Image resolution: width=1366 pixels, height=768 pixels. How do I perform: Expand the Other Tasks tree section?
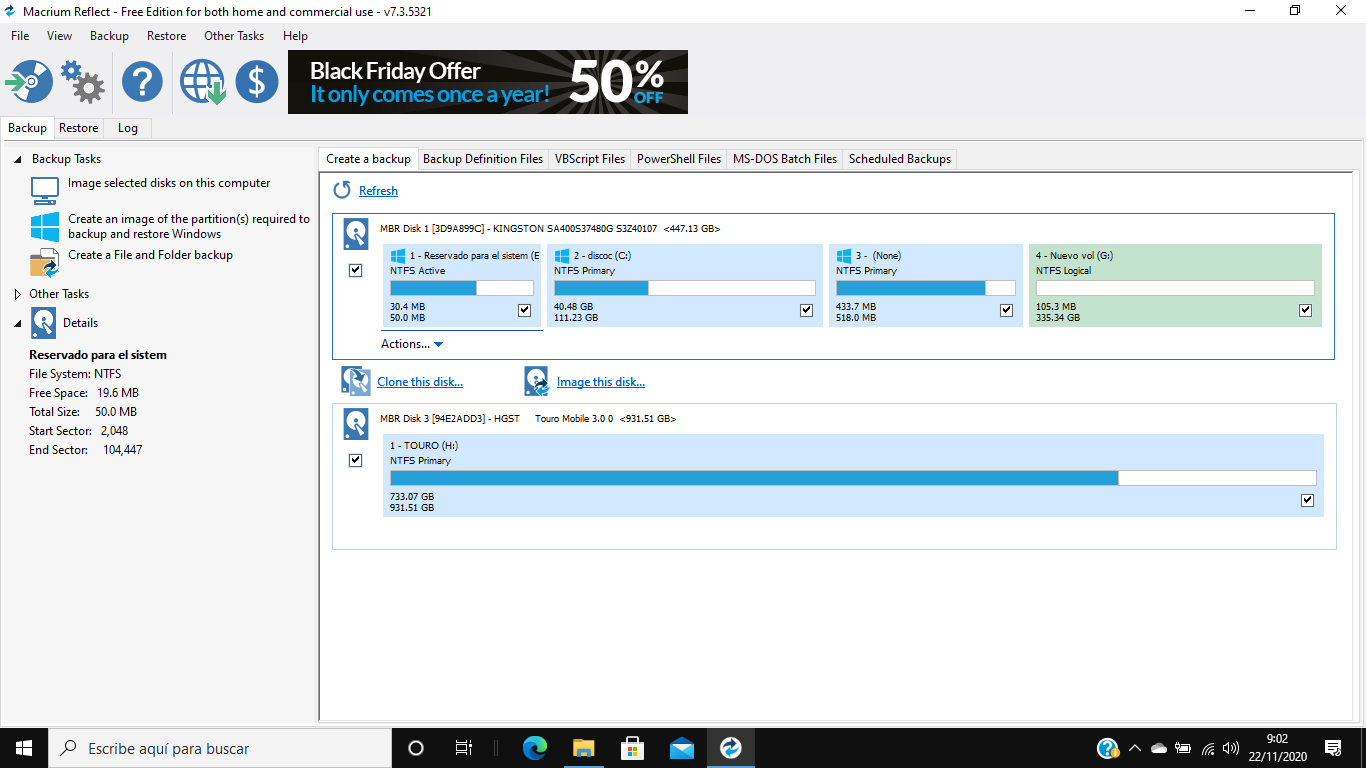click(18, 294)
